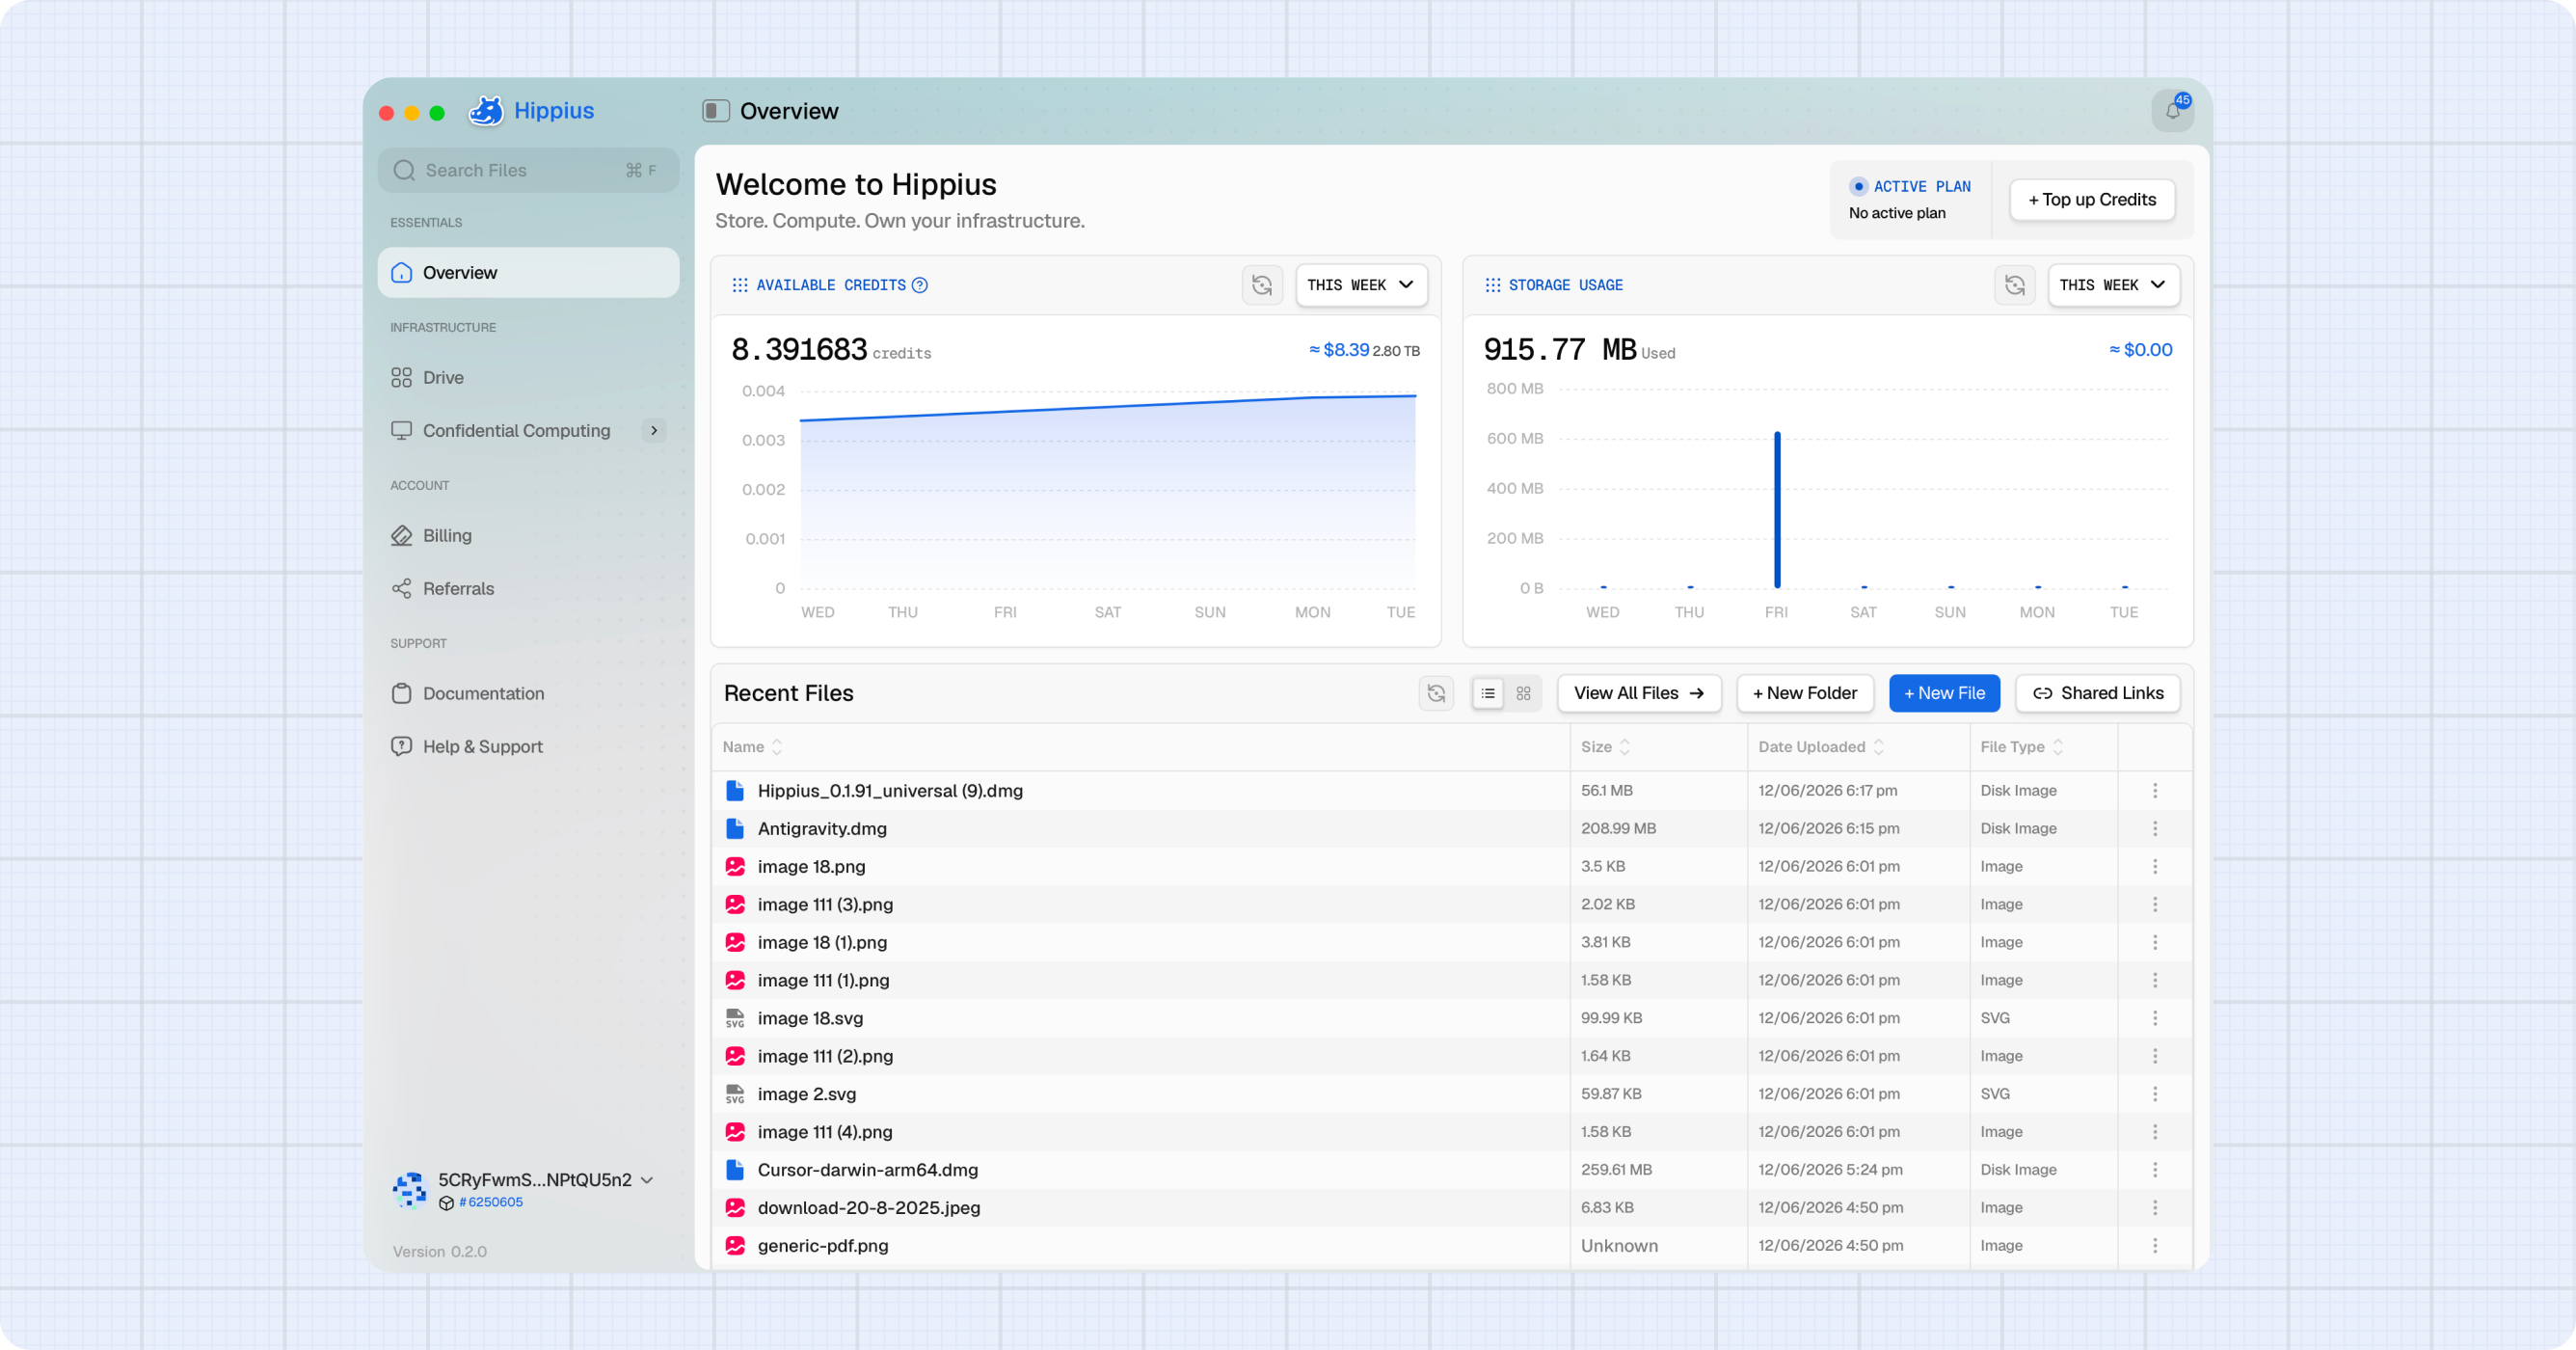Open more options for image 111 (1).png
Screen dimensions: 2576x1350
coord(2155,980)
